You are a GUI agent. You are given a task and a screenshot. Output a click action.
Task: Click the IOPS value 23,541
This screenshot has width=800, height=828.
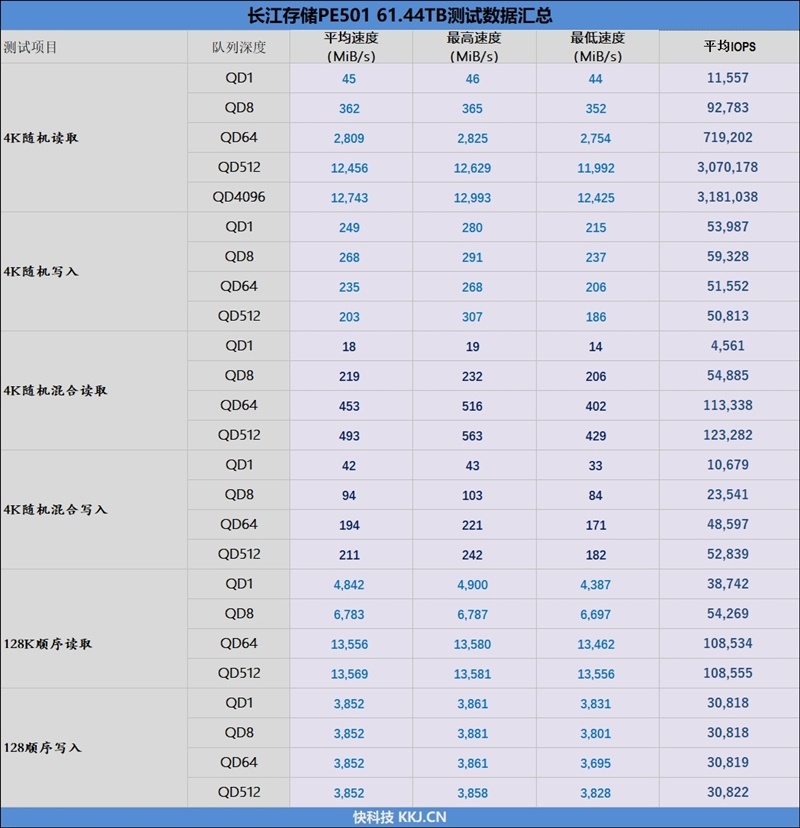728,495
